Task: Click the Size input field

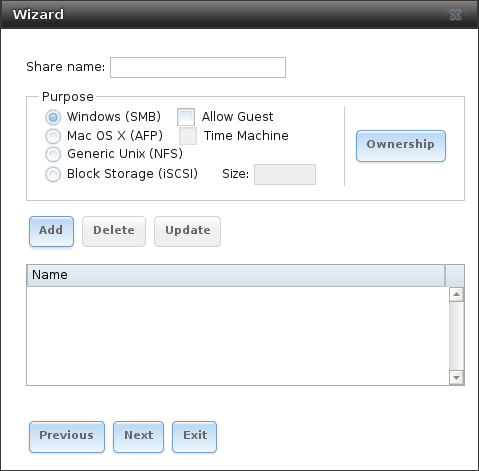Action: pos(285,174)
